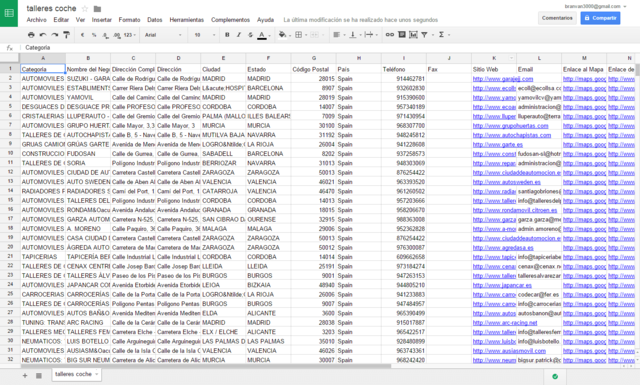Viewport: 640px width, 385px height.
Task: Open the talleres coche sheet tab arrow
Action: pyautogui.click(x=97, y=374)
